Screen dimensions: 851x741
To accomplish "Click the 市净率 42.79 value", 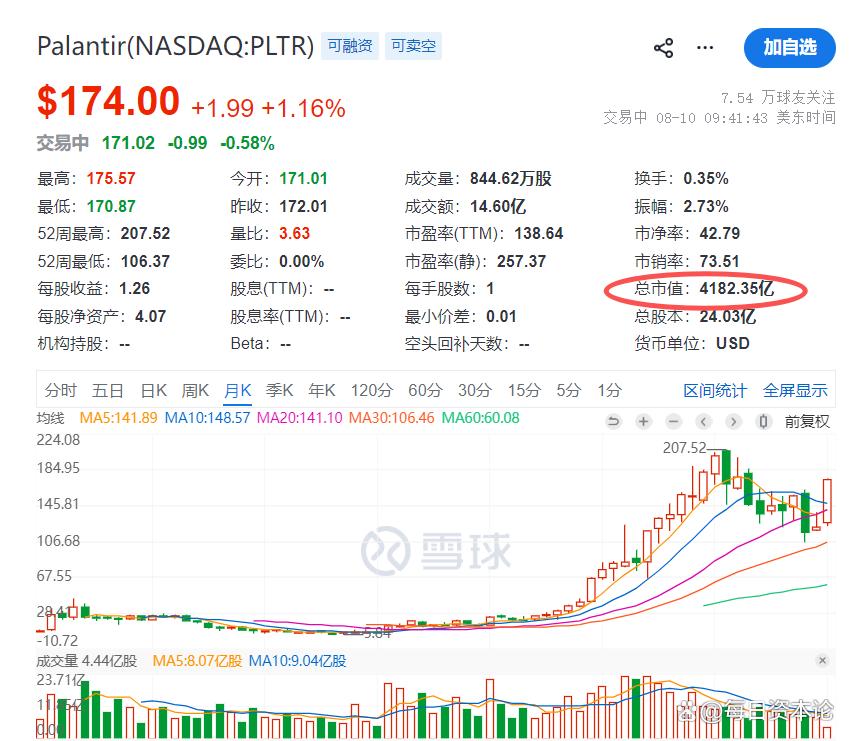I will pos(720,233).
